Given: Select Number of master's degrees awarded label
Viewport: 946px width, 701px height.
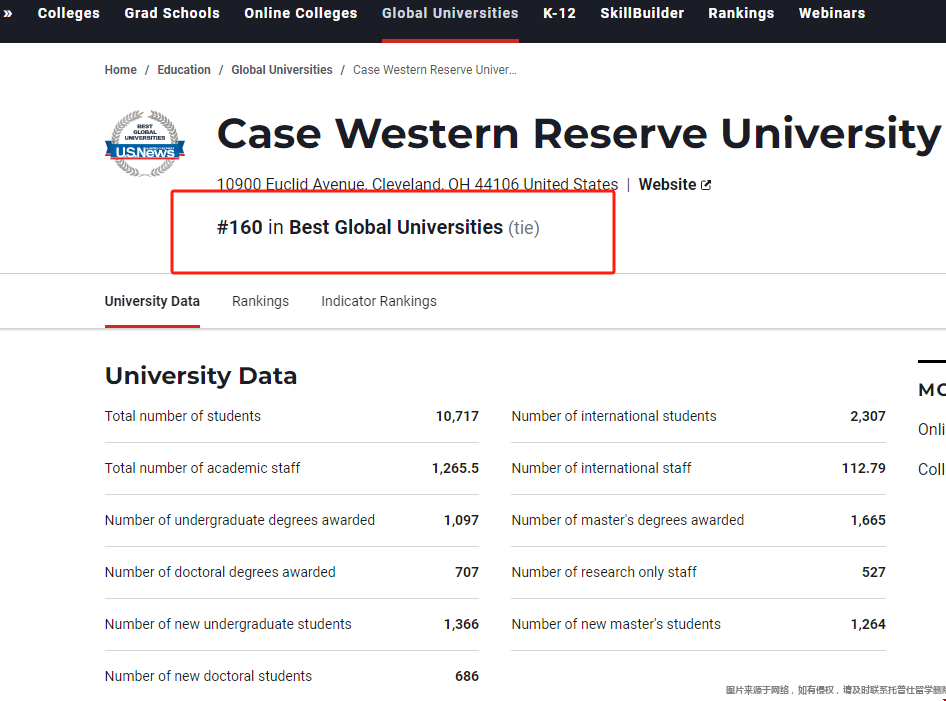Looking at the screenshot, I should point(627,520).
